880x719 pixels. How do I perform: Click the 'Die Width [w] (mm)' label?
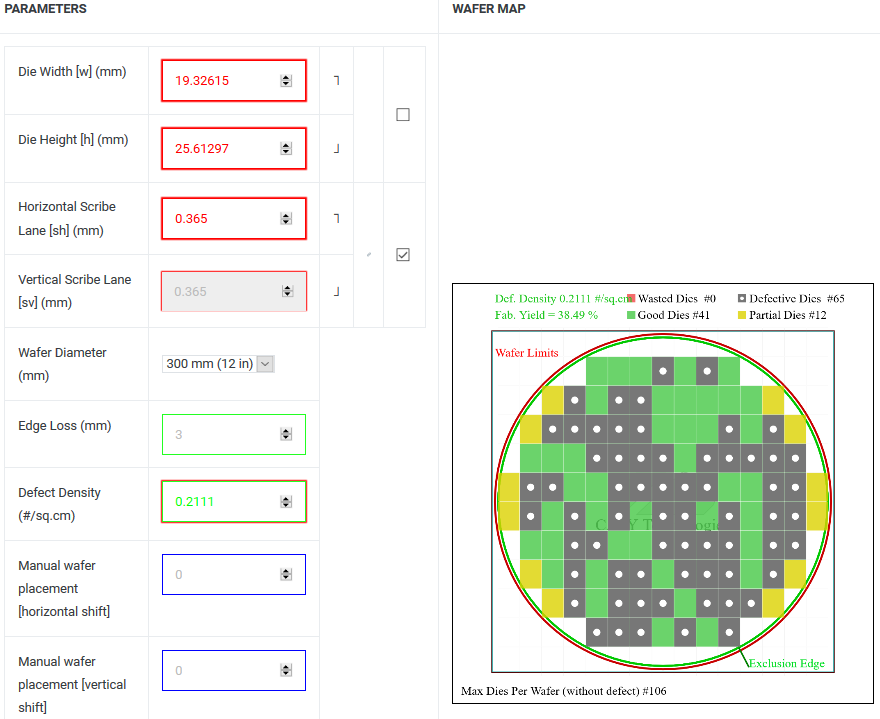click(72, 72)
